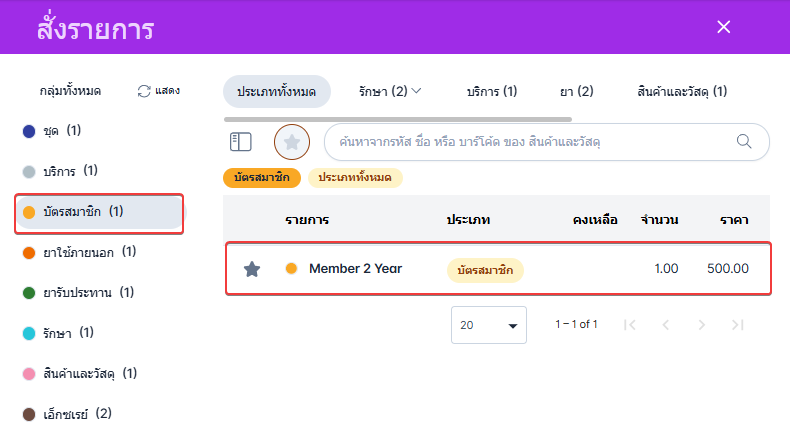The width and height of the screenshot is (790, 448).
Task: Go to next page arrow
Action: pyautogui.click(x=702, y=325)
